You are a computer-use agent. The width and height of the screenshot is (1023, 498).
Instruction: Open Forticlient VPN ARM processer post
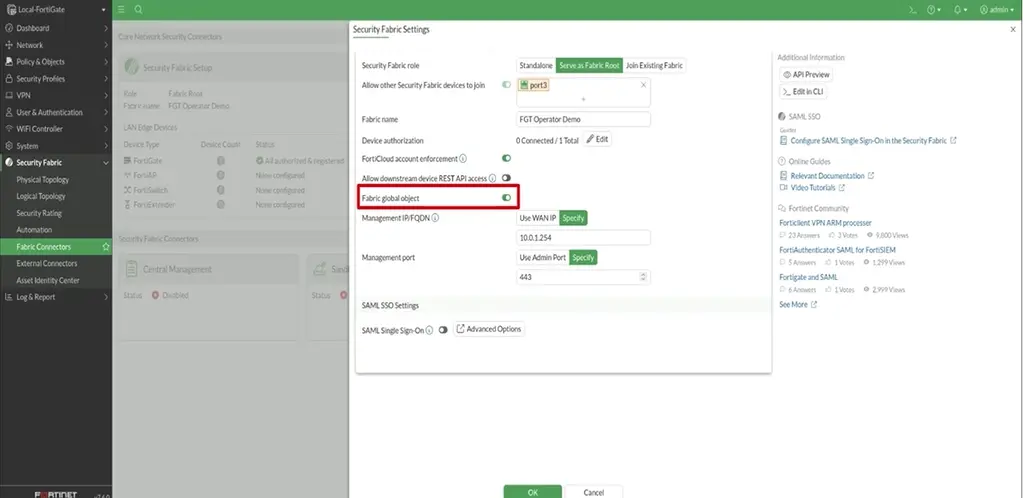pos(825,223)
